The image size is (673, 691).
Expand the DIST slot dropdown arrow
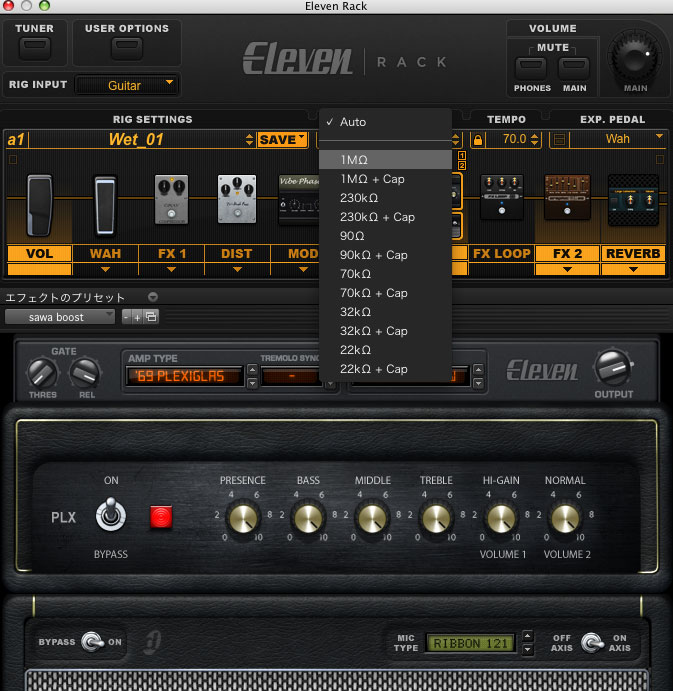(x=237, y=269)
